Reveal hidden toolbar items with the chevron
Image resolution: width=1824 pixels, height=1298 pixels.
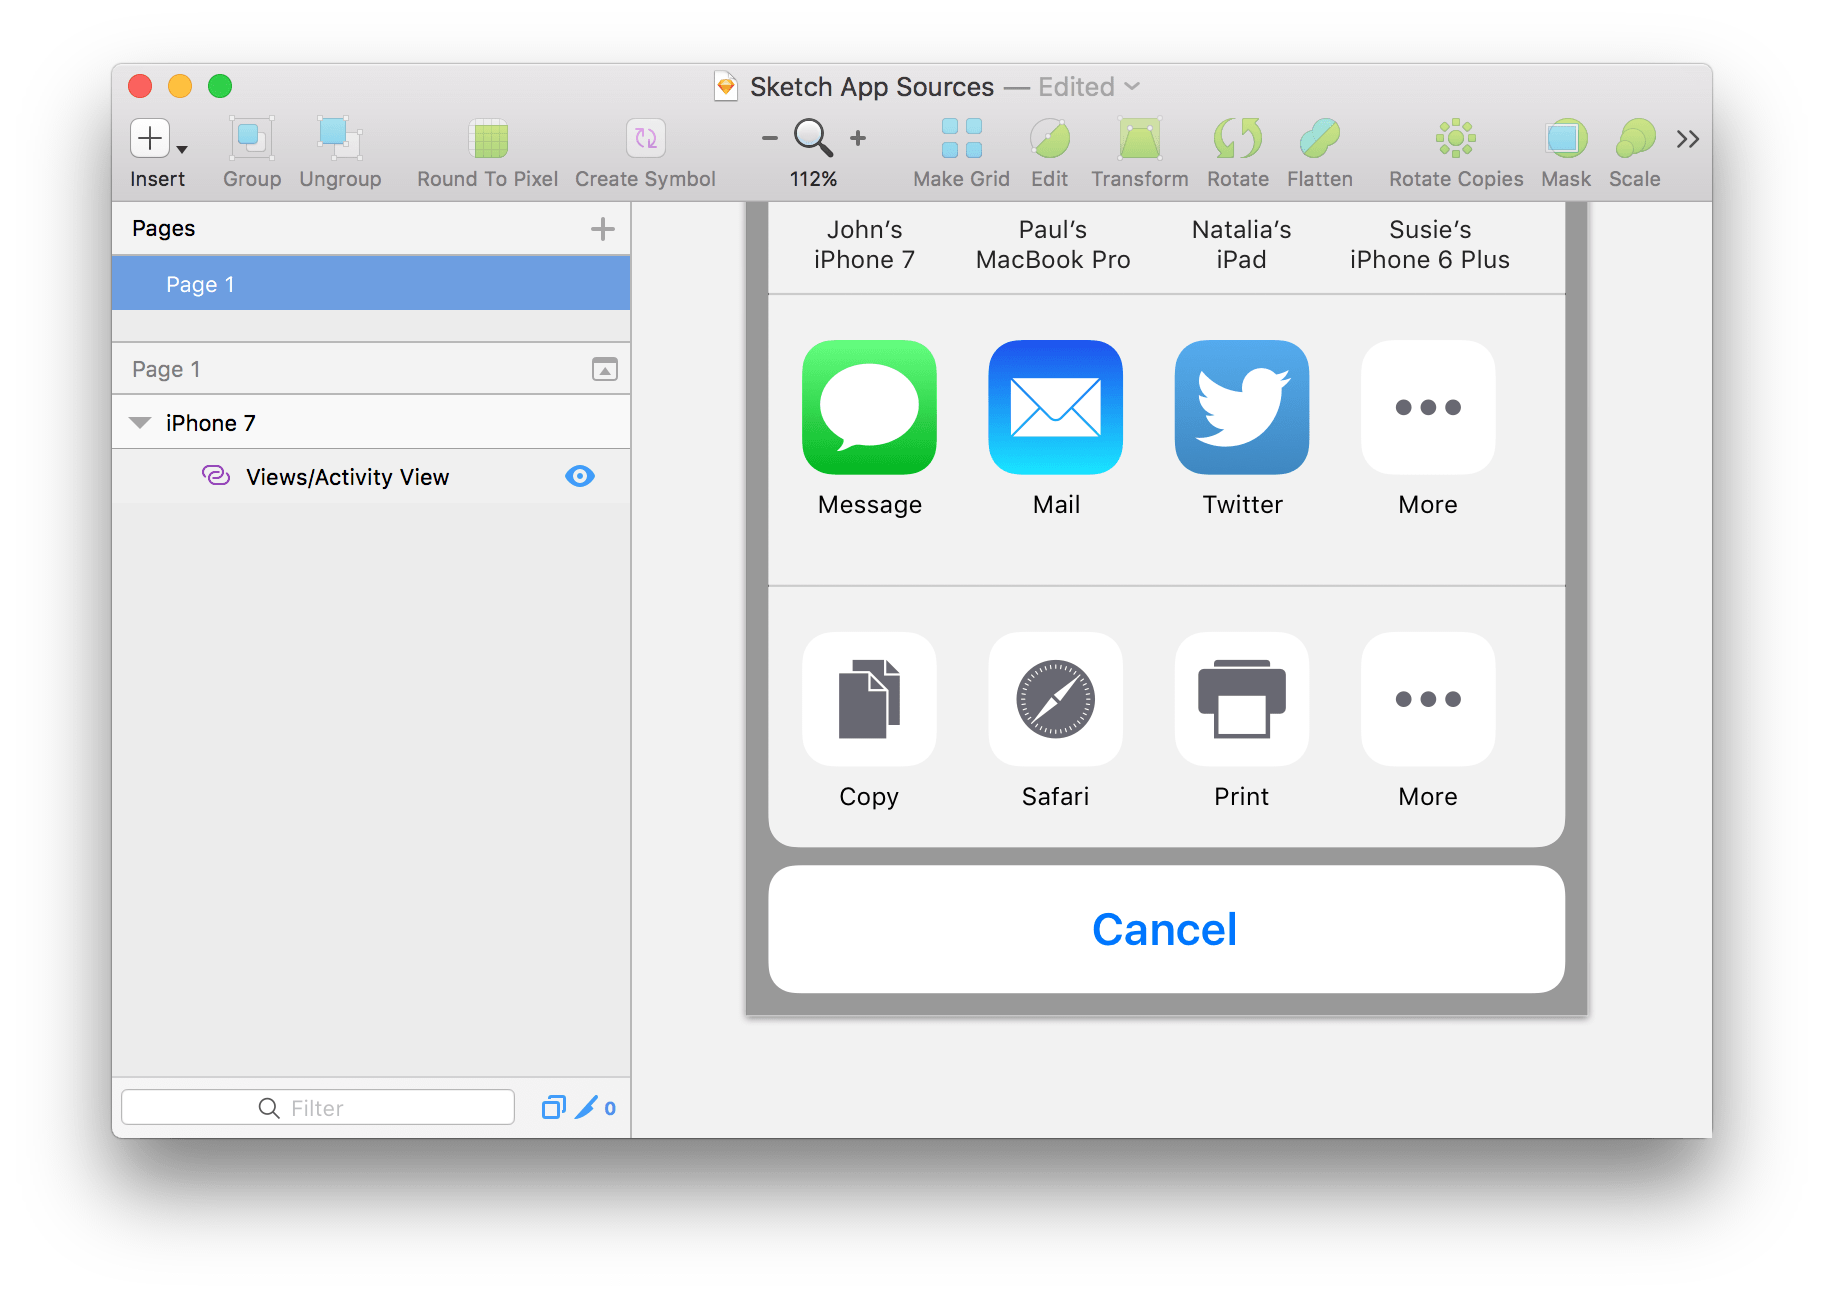[x=1687, y=138]
